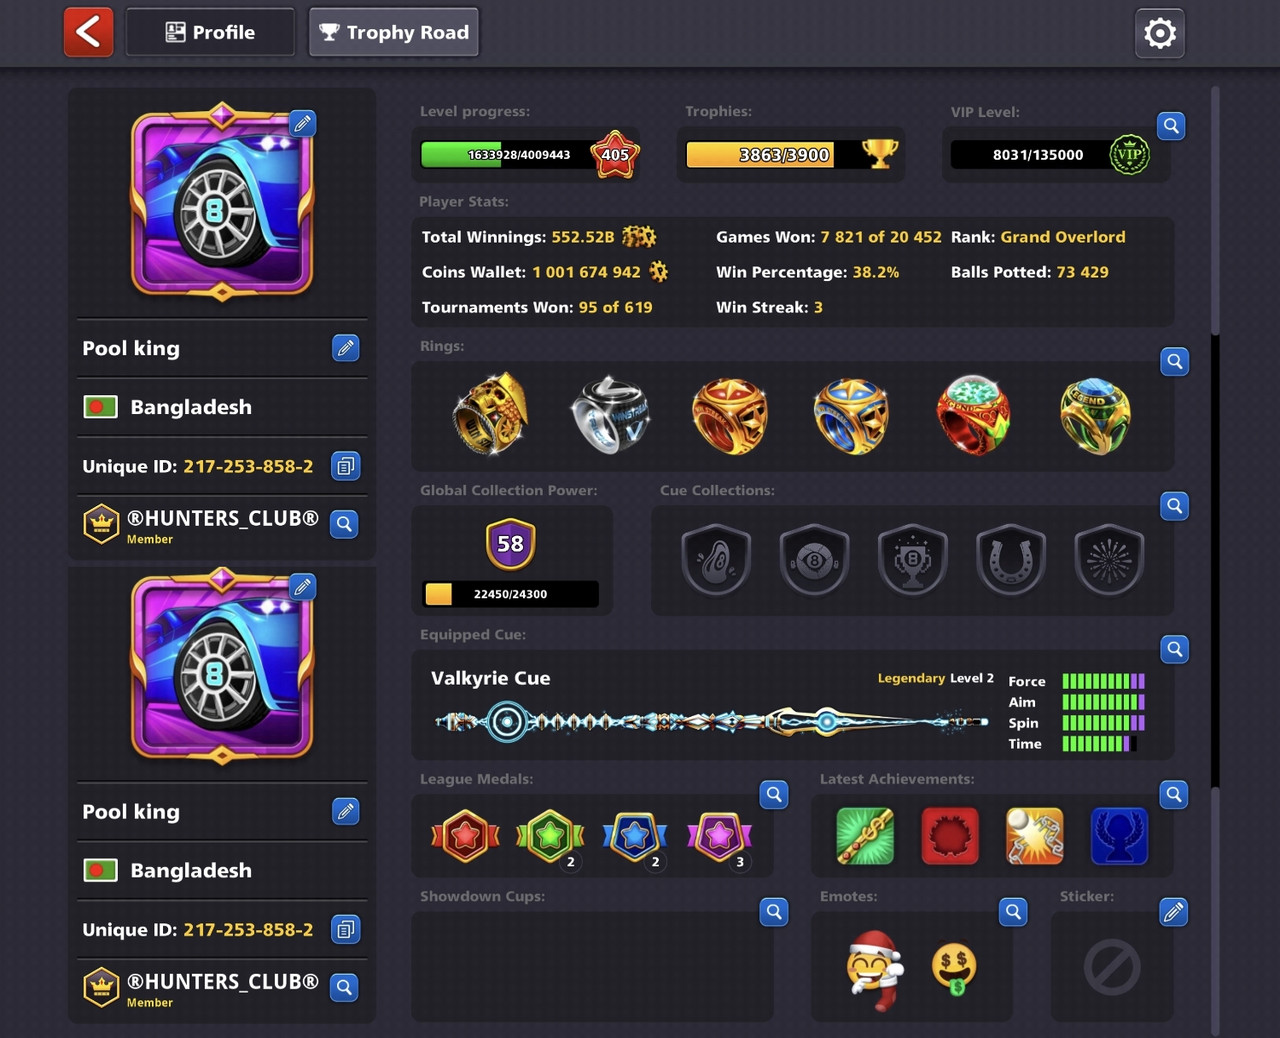This screenshot has width=1280, height=1038.
Task: View Latest Achievements magnifier icon
Action: pyautogui.click(x=1174, y=794)
